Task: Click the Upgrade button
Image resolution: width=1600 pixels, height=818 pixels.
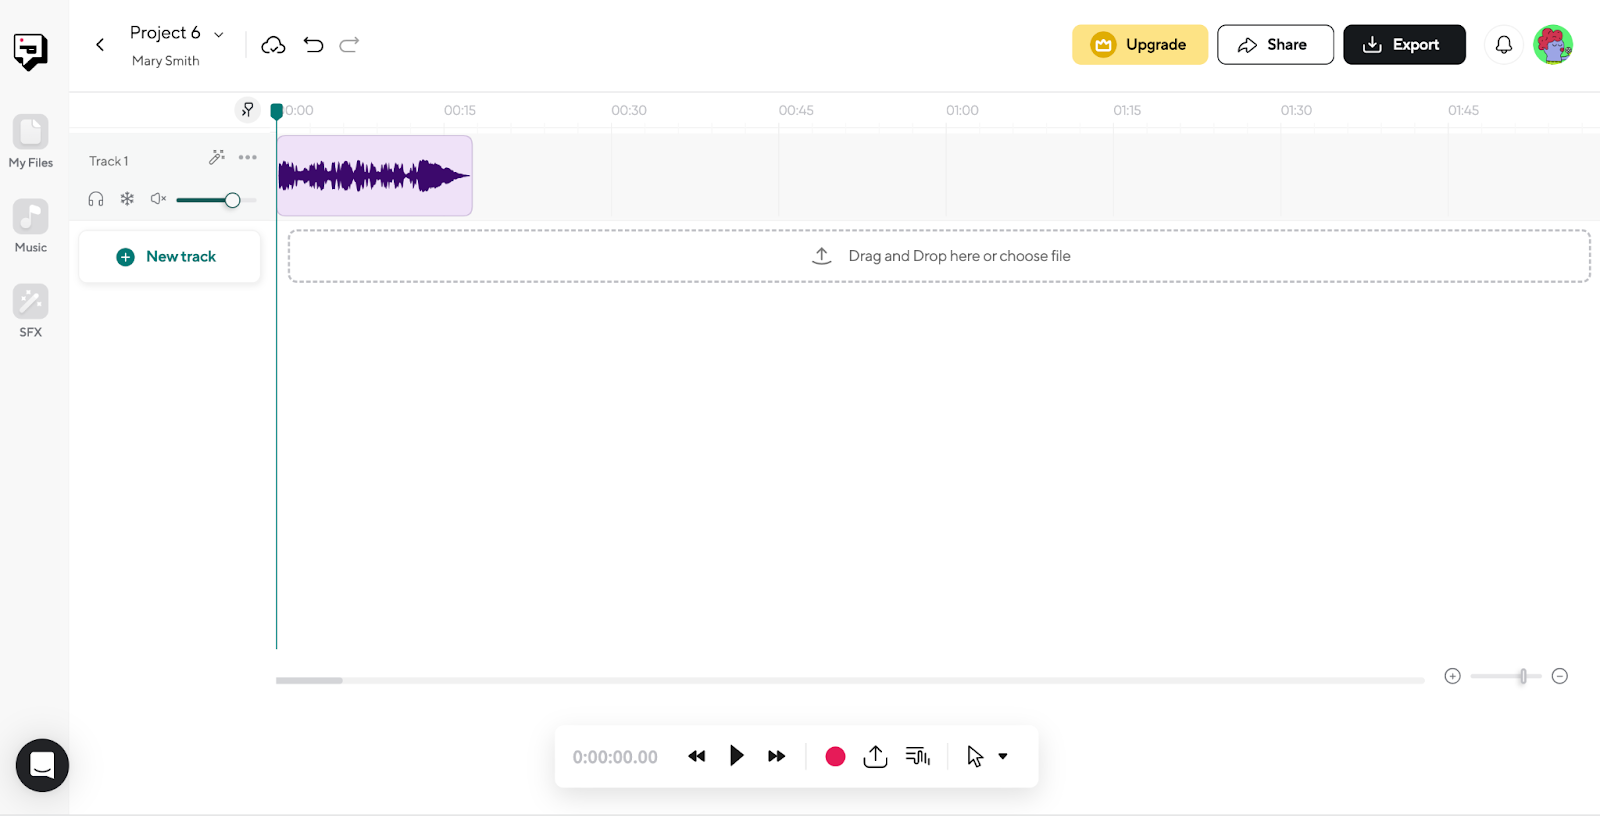Action: click(1140, 45)
